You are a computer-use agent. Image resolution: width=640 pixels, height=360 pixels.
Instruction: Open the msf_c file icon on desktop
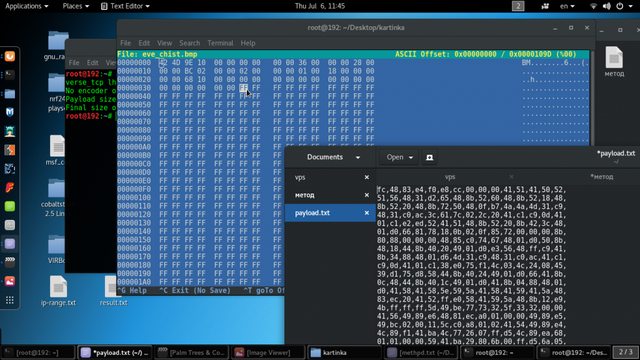(56, 150)
